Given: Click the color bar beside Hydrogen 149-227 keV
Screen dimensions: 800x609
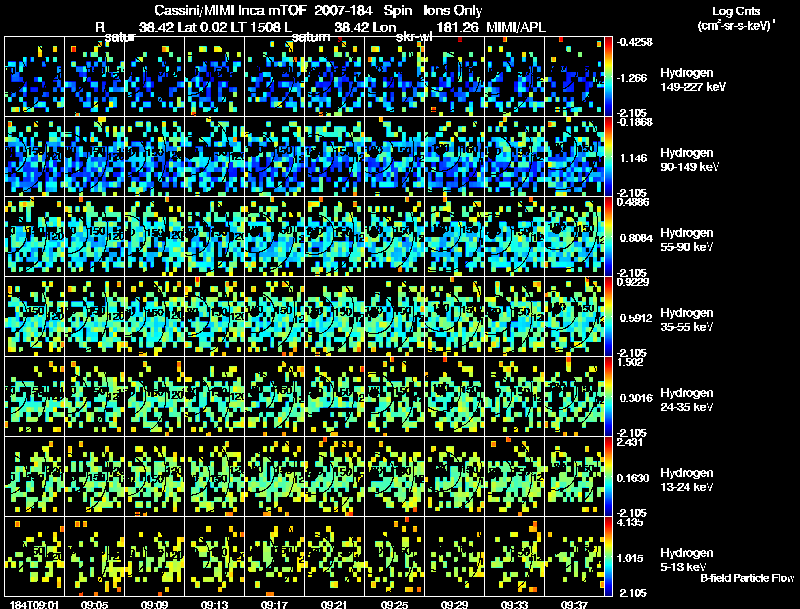Looking at the screenshot, I should (608, 77).
